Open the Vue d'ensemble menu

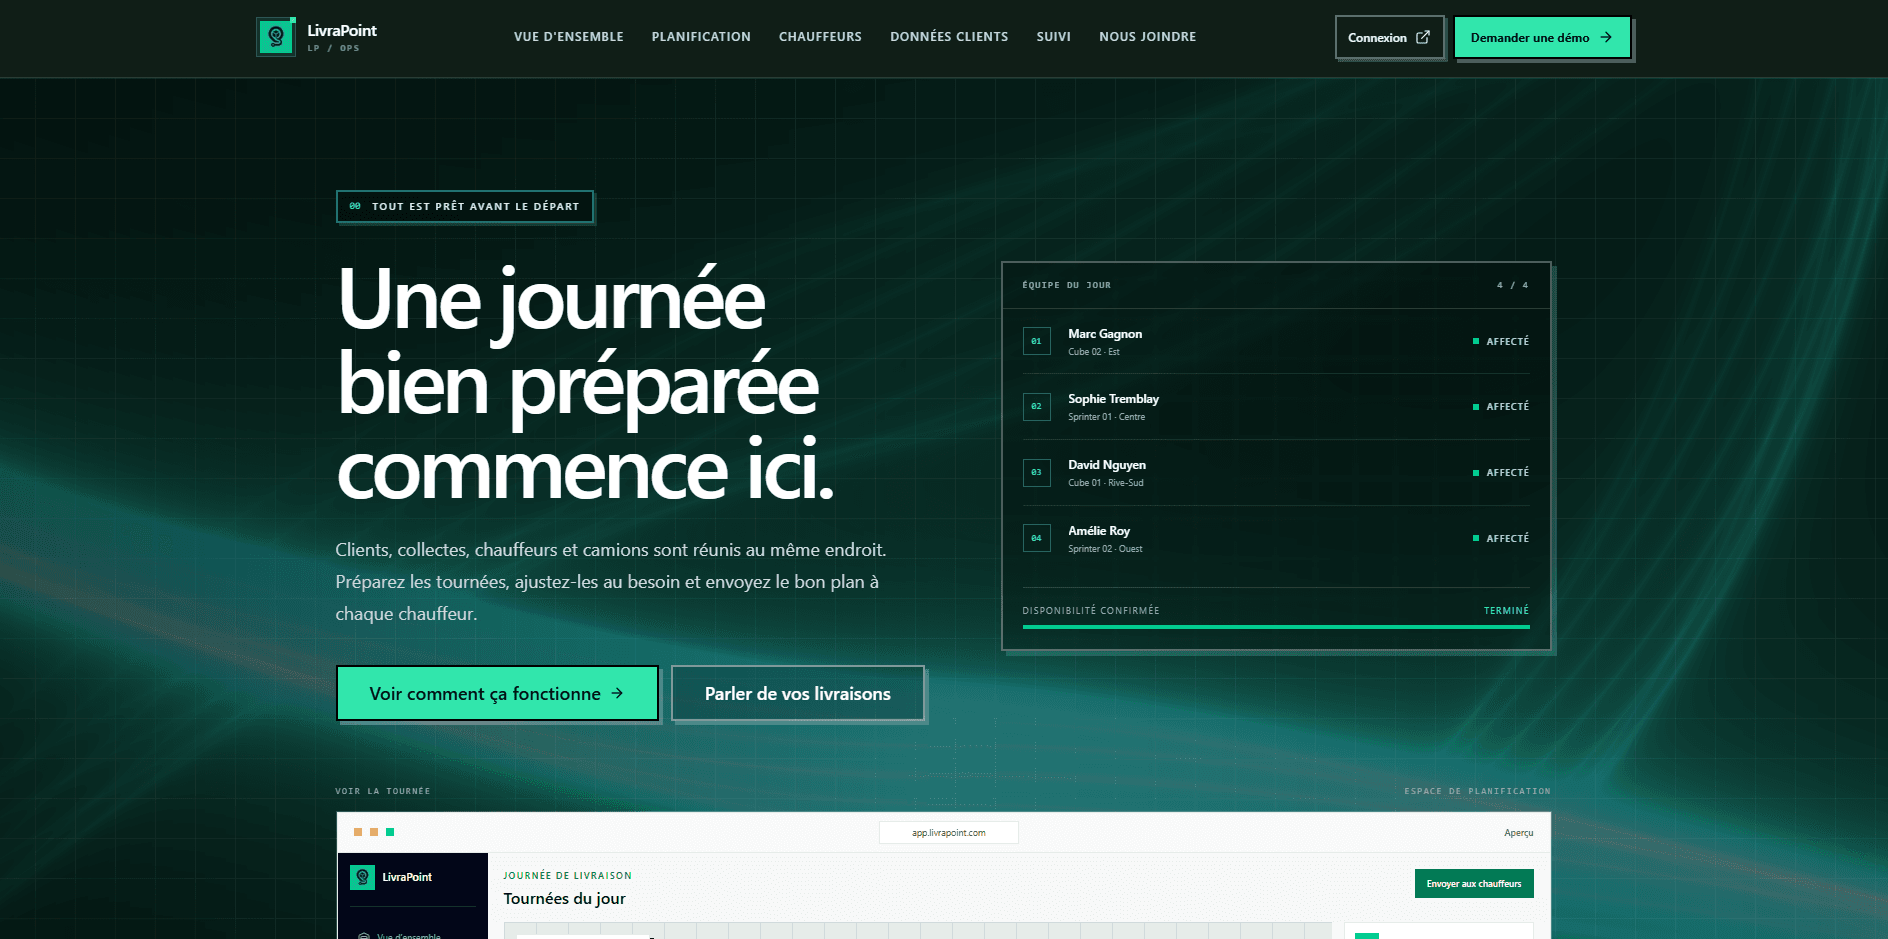coord(568,37)
